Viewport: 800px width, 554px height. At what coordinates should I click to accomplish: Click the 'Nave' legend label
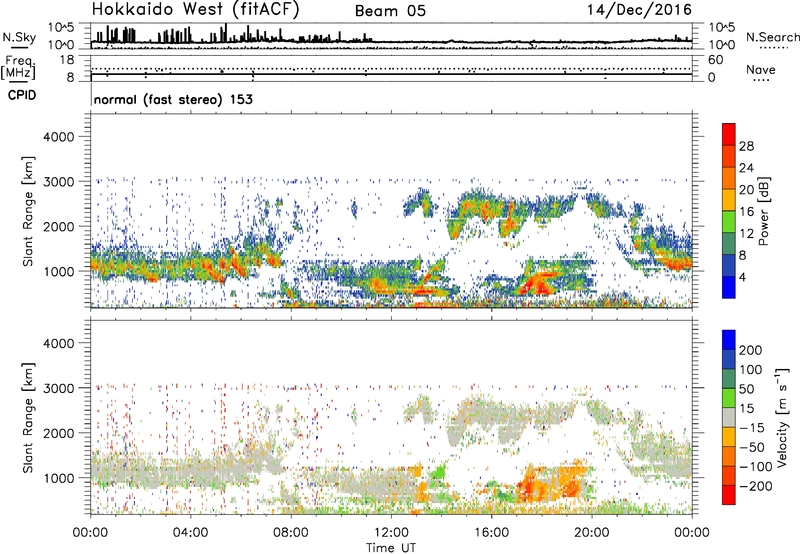click(760, 70)
